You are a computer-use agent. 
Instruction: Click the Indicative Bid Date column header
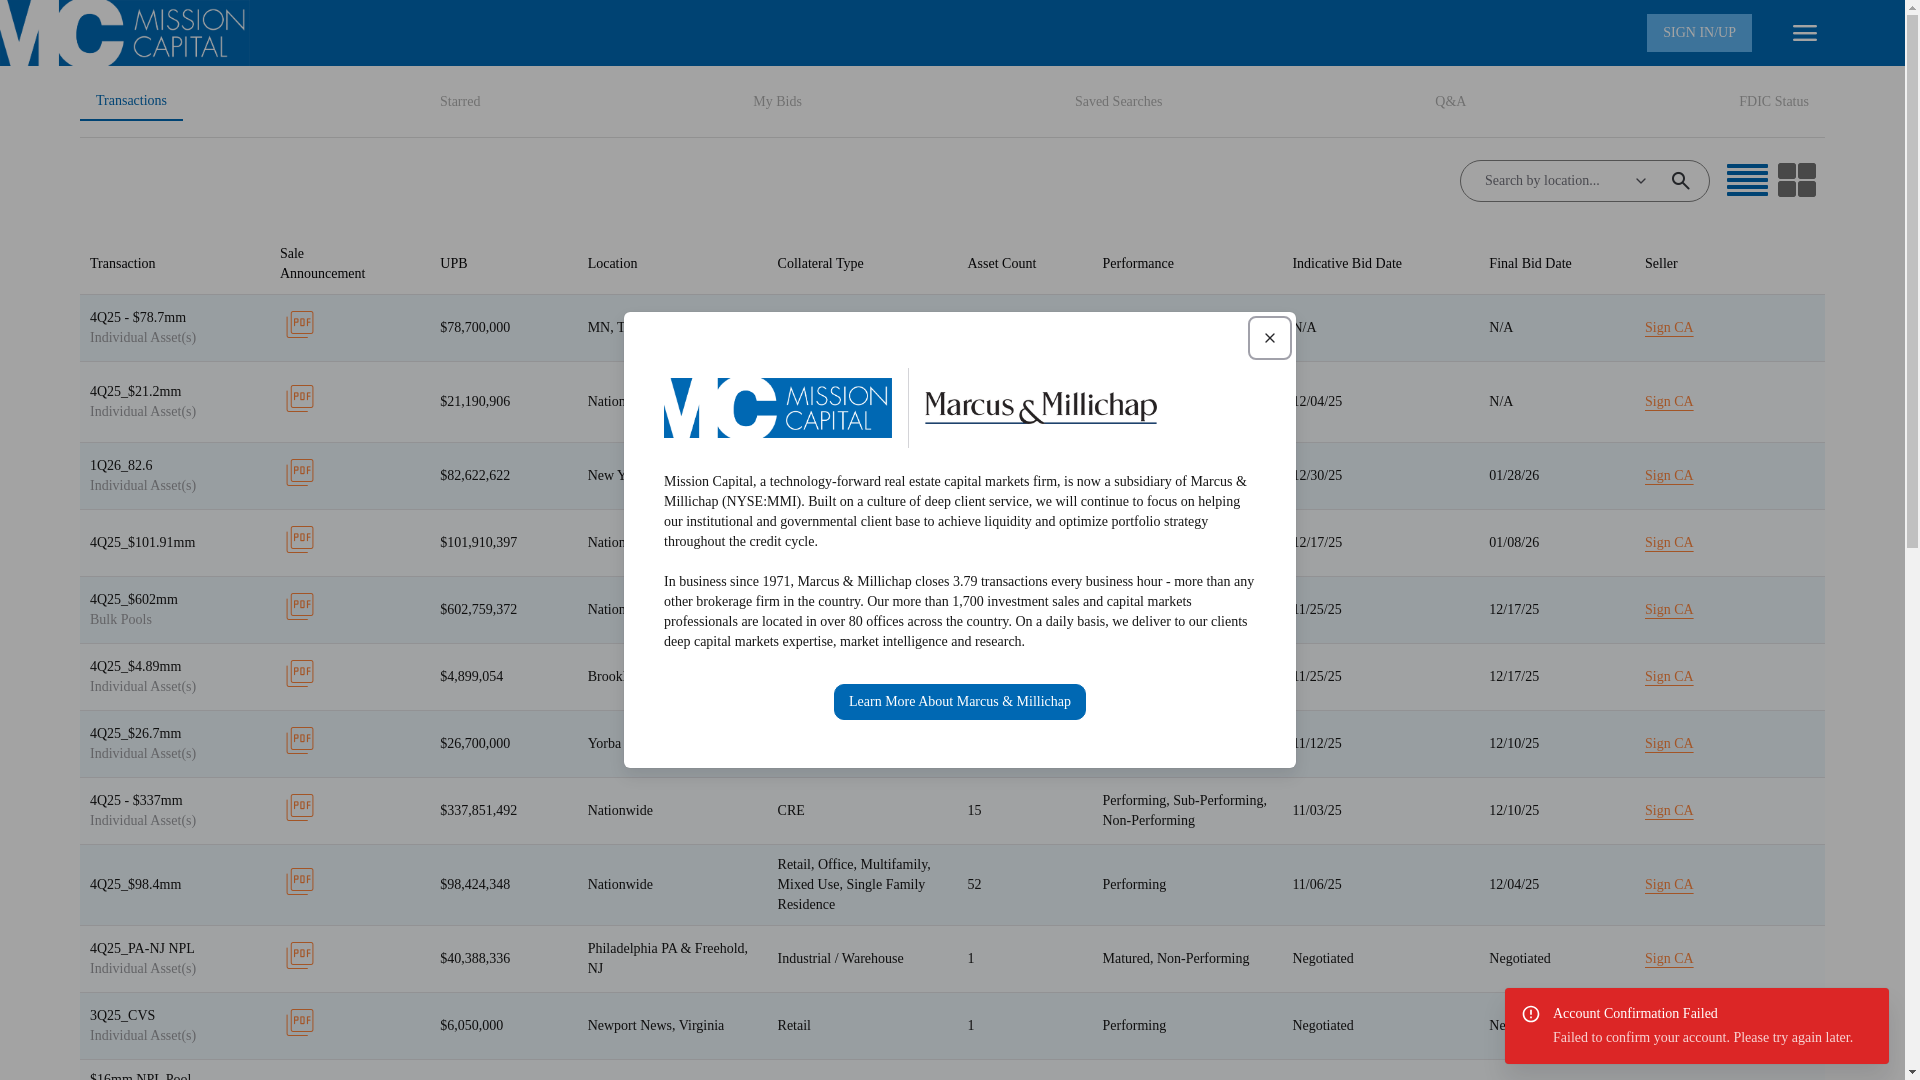click(x=1346, y=264)
